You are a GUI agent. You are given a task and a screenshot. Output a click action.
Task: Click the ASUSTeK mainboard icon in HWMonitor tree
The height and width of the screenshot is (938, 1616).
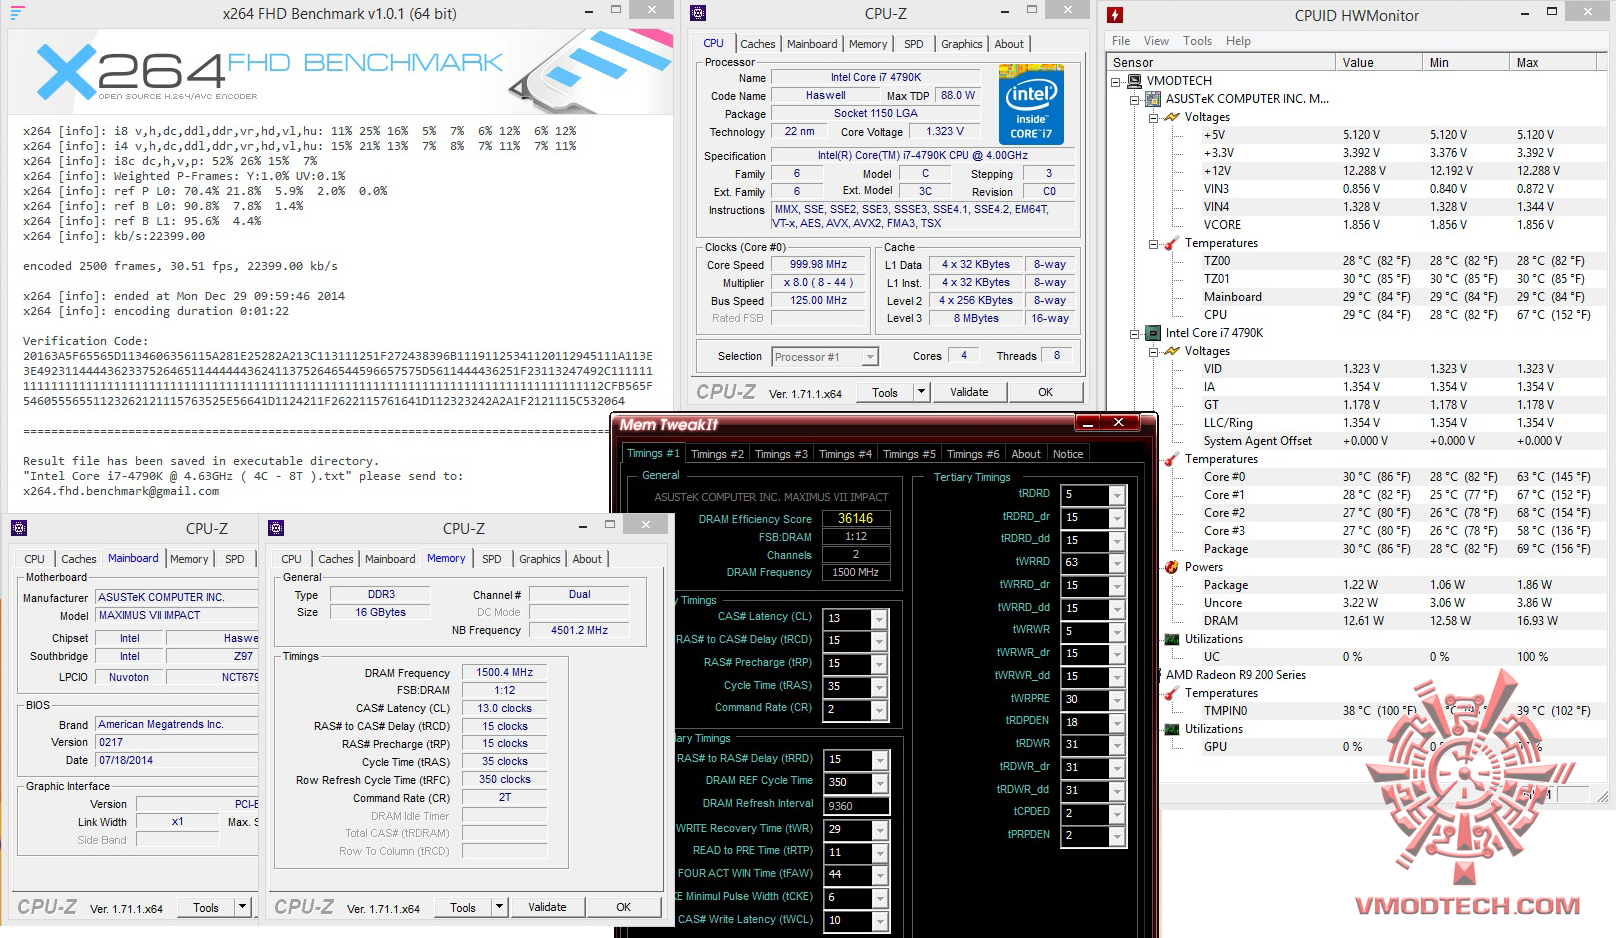click(x=1153, y=99)
